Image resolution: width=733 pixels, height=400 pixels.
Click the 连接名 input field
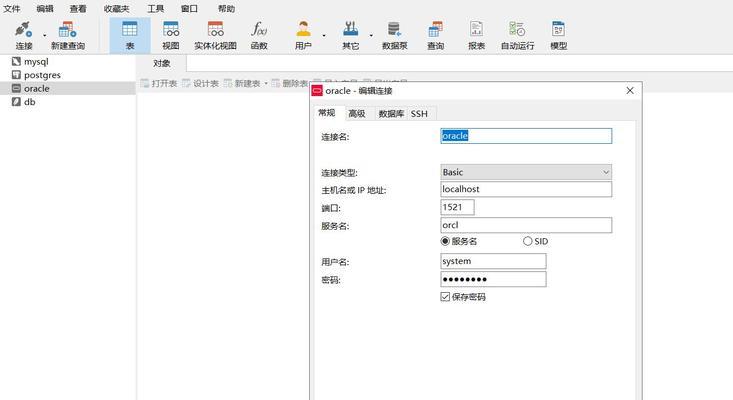point(526,136)
